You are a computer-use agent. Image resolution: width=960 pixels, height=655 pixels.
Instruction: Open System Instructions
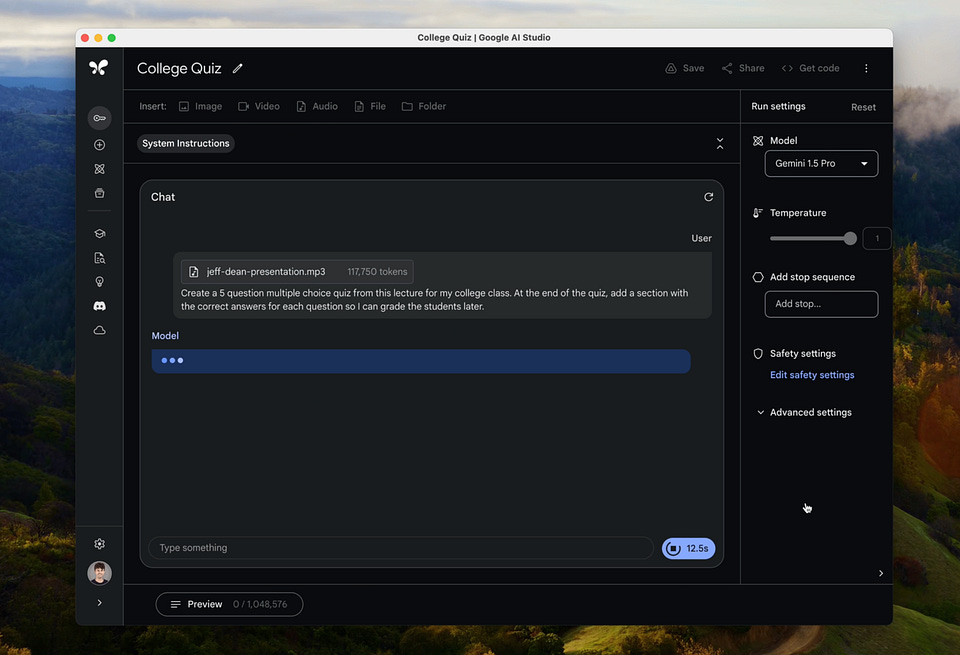[x=186, y=143]
